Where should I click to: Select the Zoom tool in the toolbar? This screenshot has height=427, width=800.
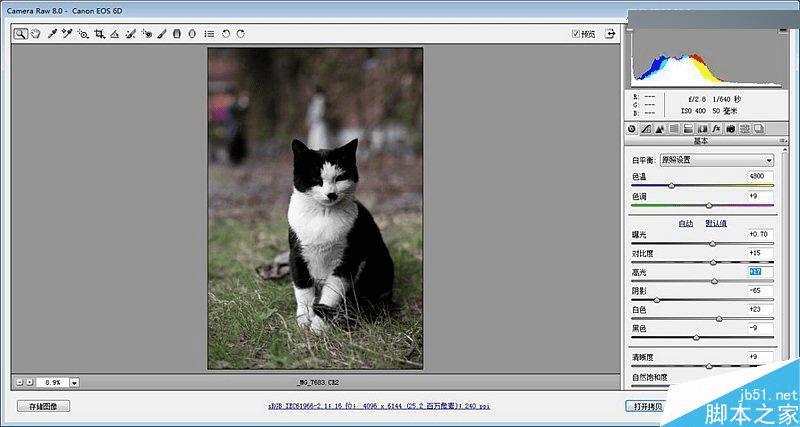point(20,34)
